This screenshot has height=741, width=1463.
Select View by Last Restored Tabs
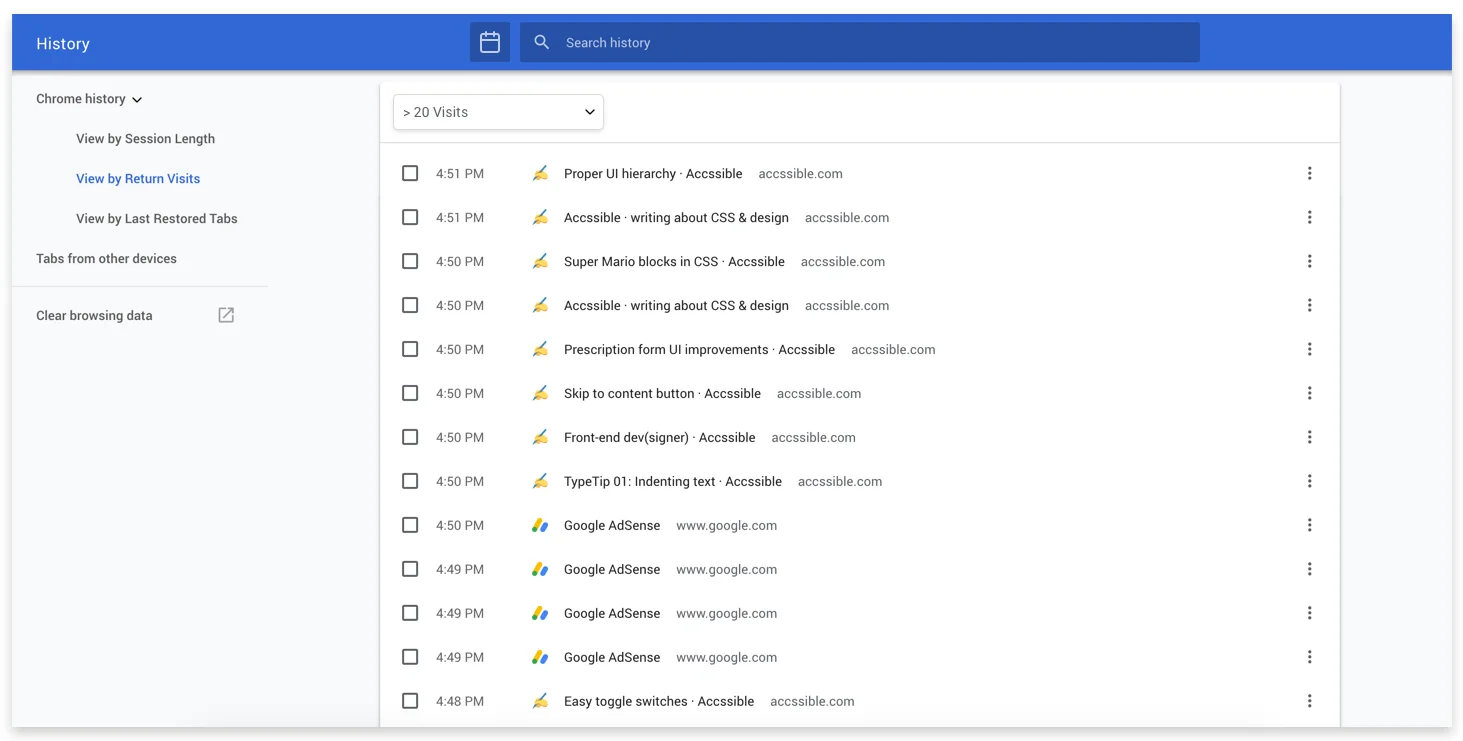click(x=157, y=218)
